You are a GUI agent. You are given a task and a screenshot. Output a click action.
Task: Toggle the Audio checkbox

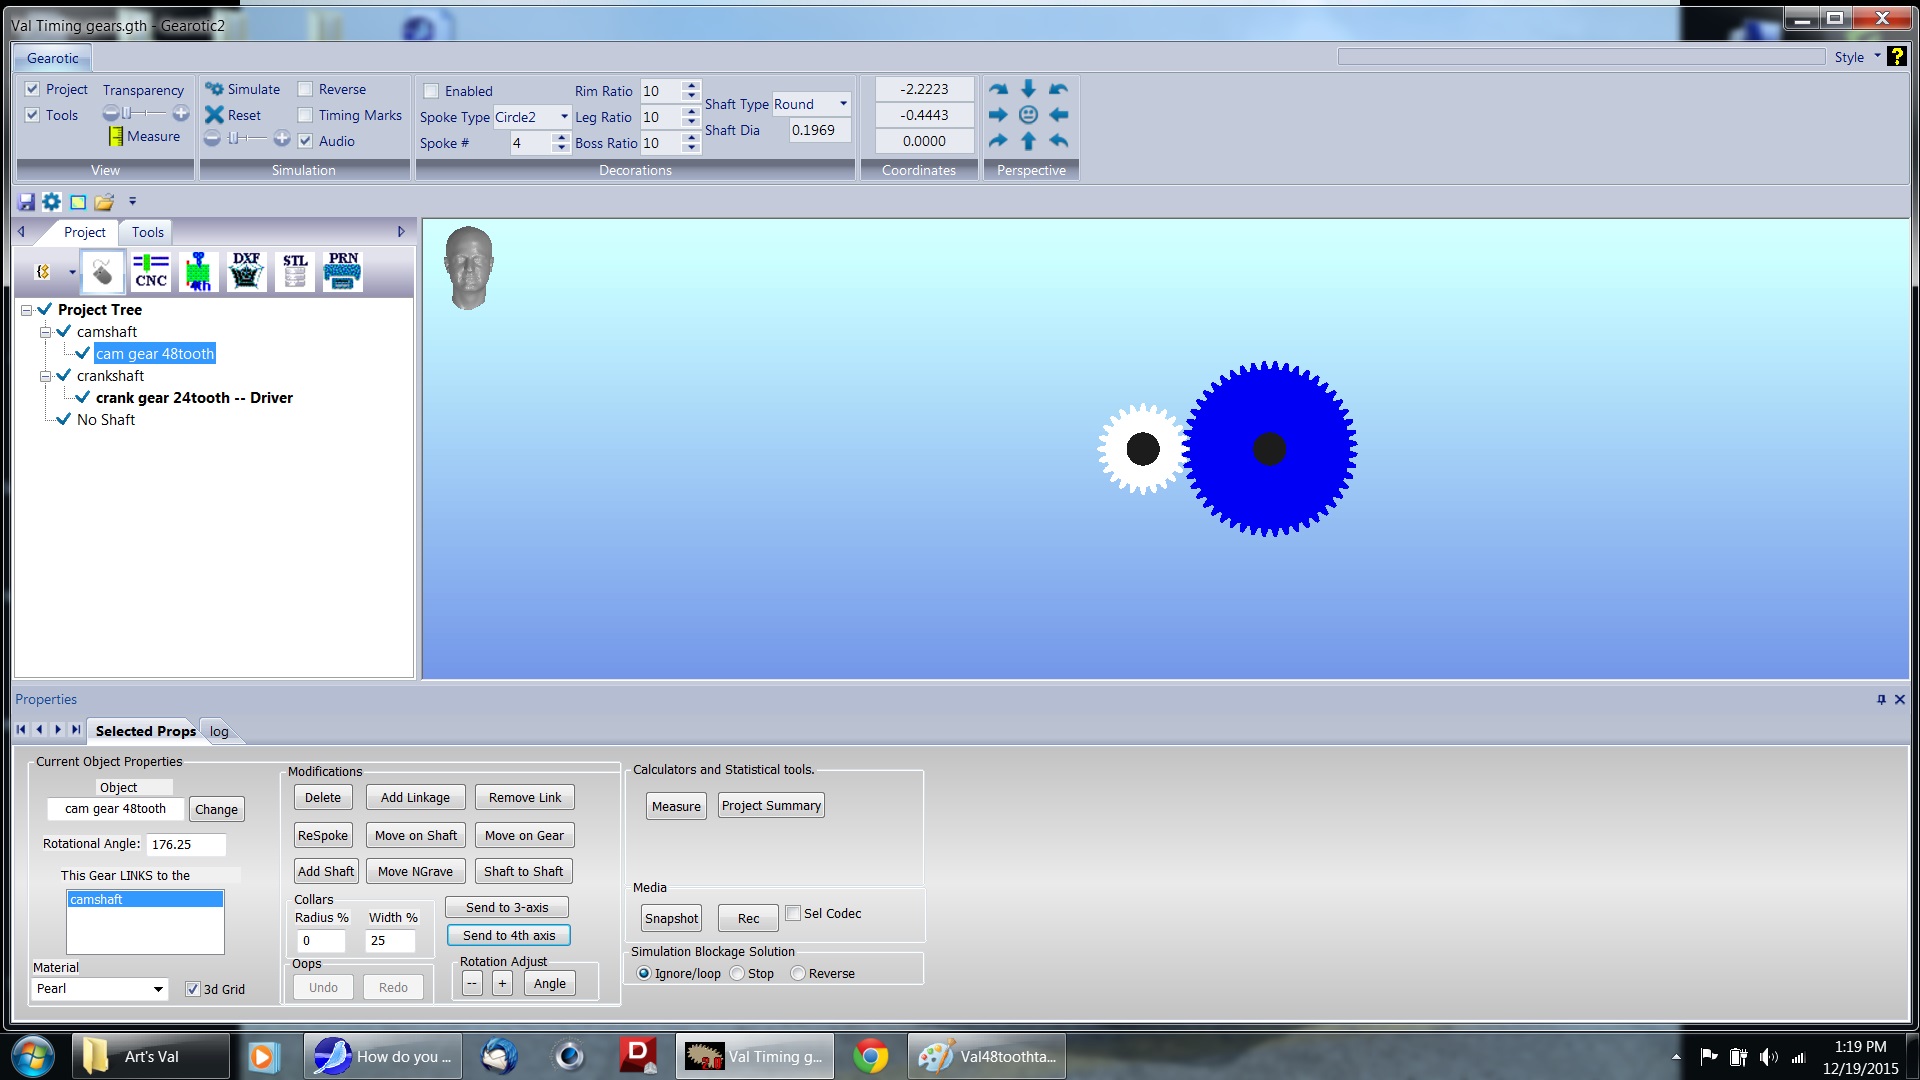[x=306, y=141]
